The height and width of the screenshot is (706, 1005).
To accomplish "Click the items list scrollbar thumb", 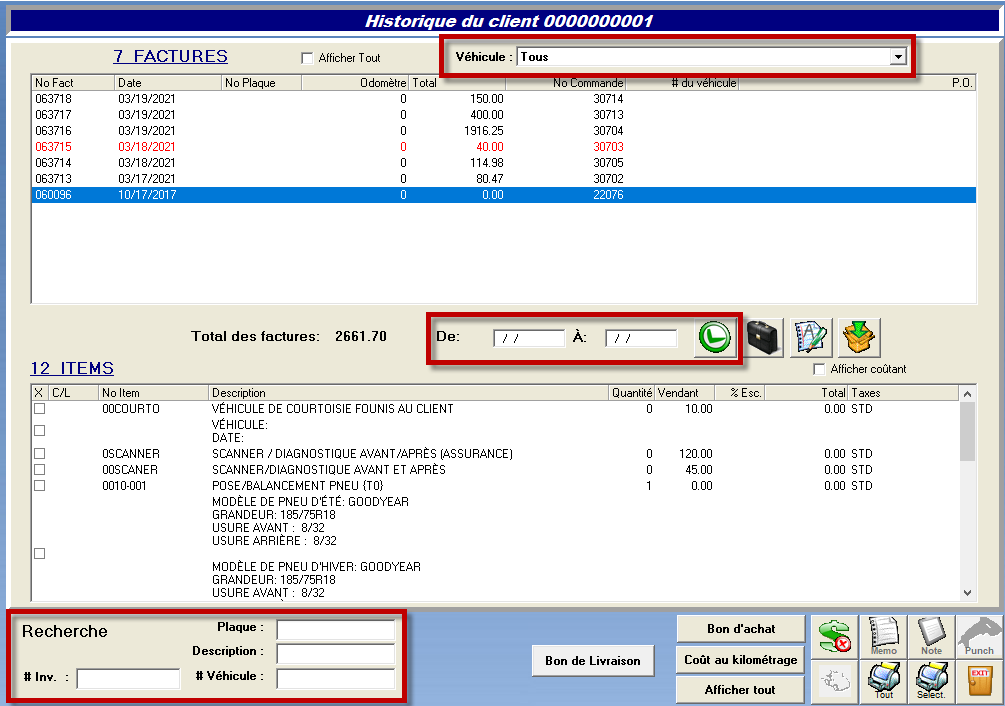I will [968, 431].
